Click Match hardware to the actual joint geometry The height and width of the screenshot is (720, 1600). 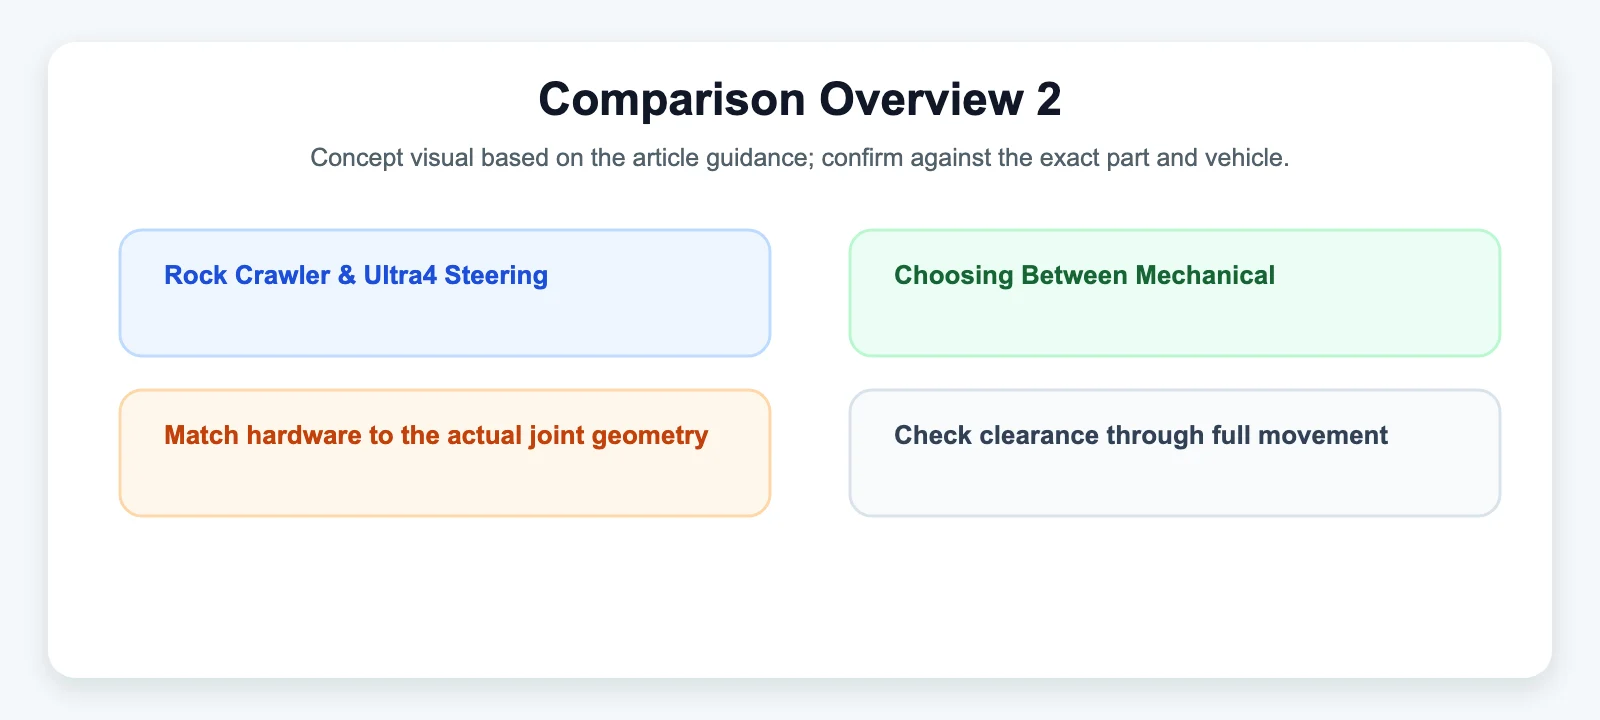(436, 435)
